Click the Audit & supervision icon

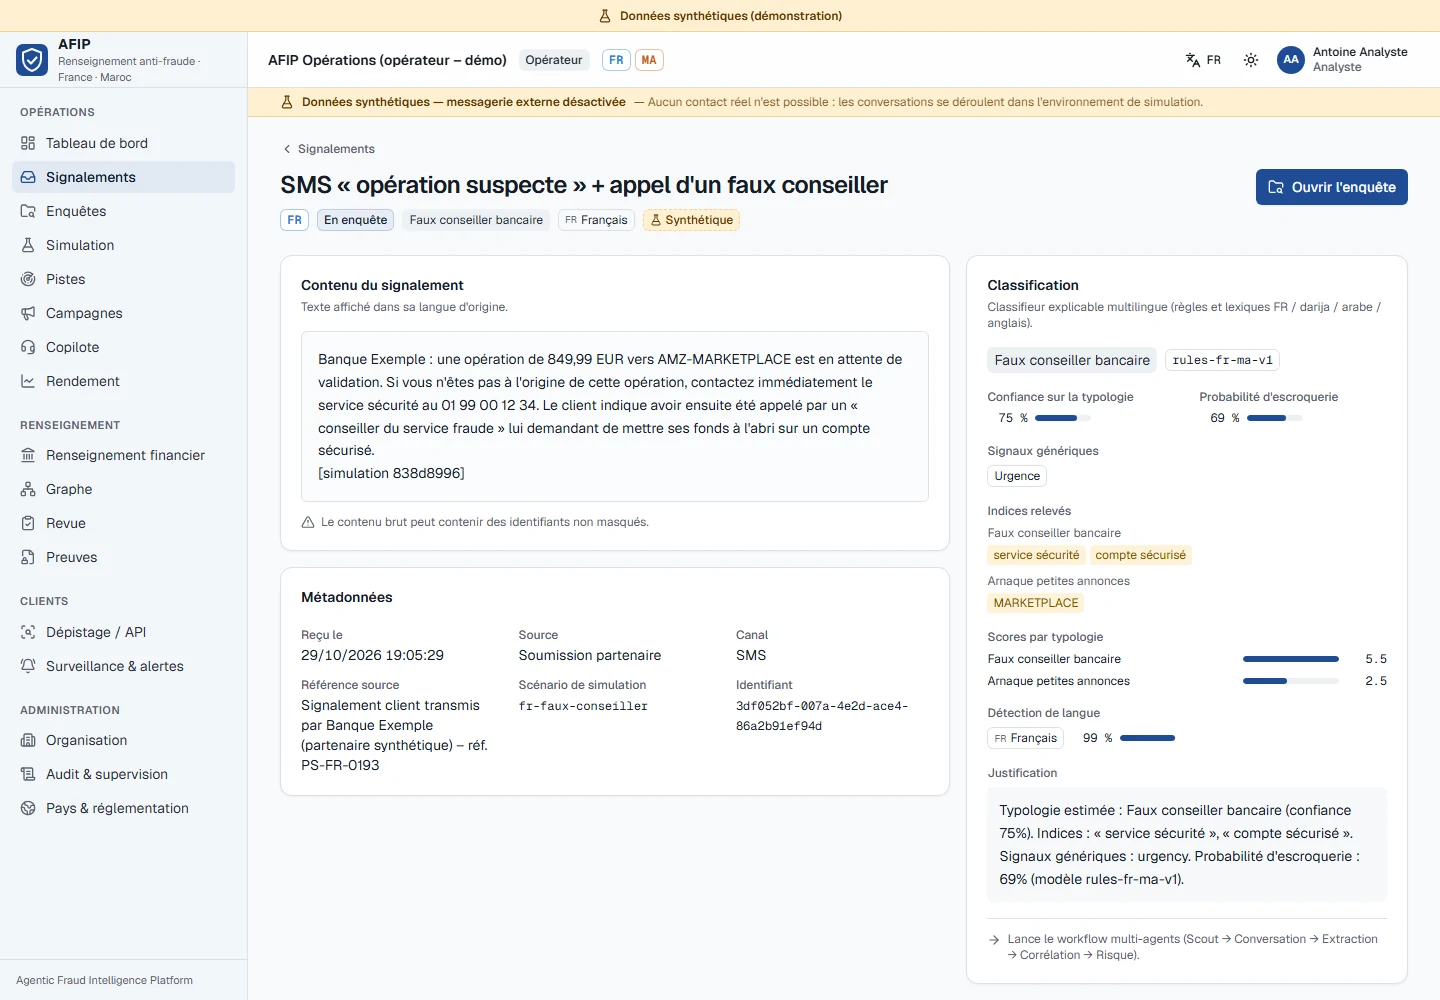click(x=28, y=774)
